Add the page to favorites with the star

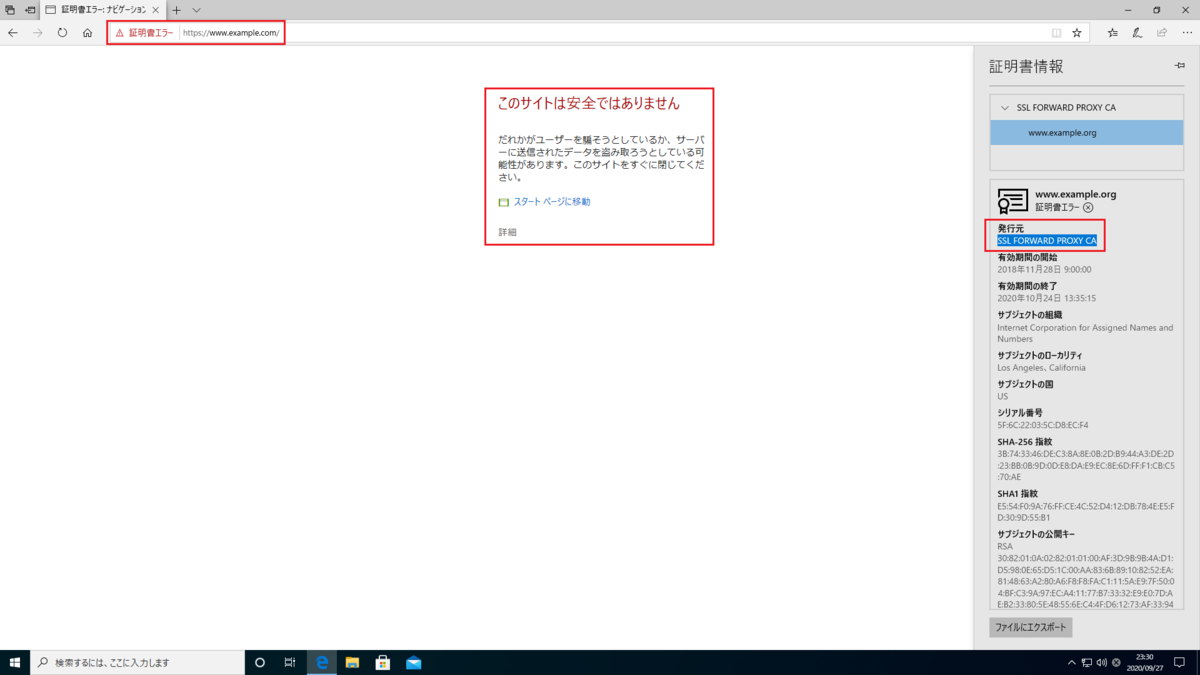click(1076, 32)
